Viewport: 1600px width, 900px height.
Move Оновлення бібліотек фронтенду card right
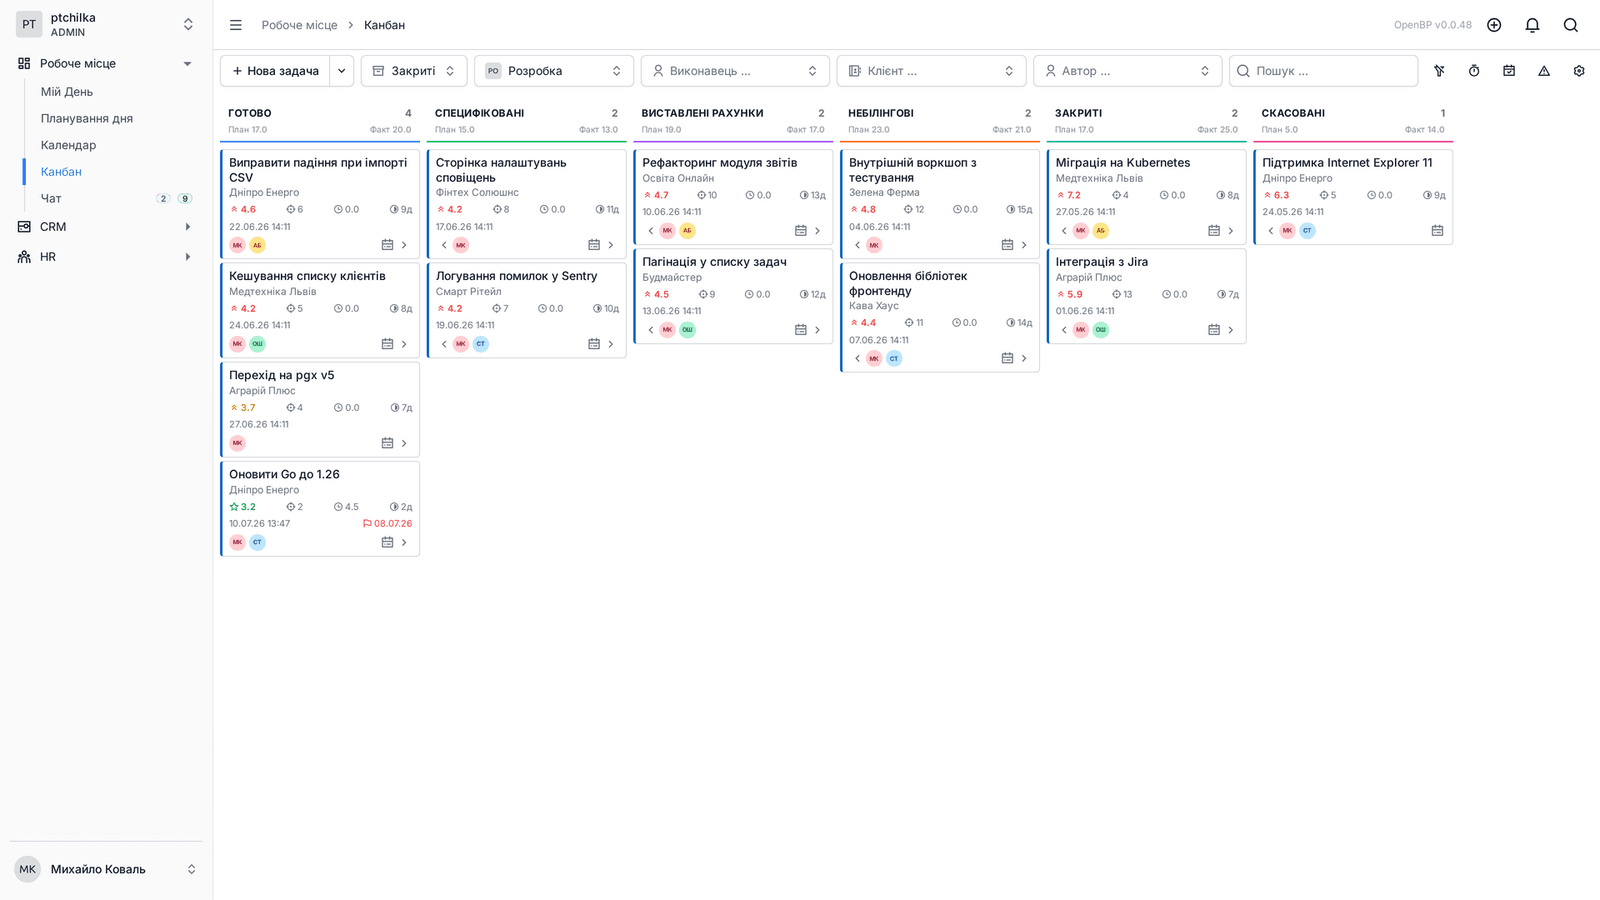click(x=1024, y=358)
